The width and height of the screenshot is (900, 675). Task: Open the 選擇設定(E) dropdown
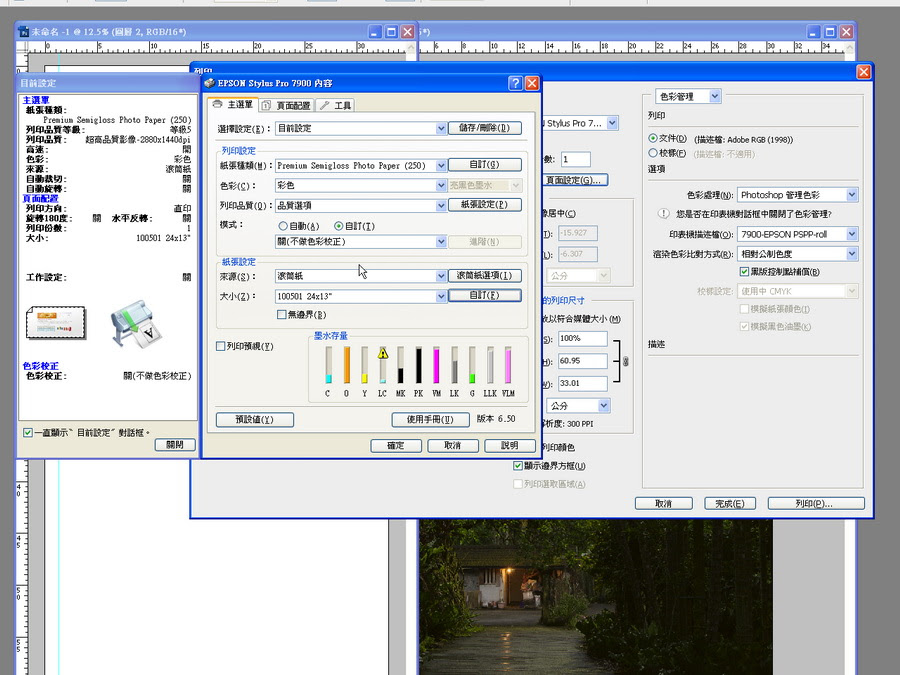361,128
